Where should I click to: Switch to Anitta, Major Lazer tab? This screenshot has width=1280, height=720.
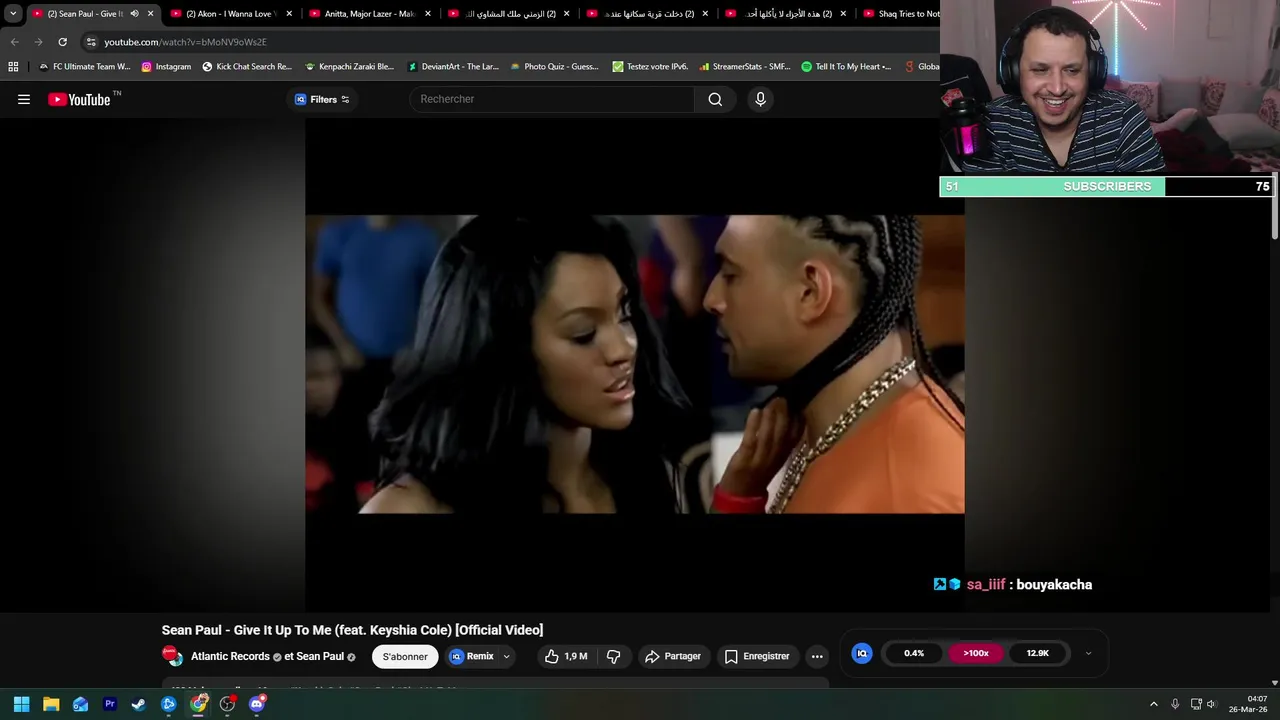coord(369,14)
